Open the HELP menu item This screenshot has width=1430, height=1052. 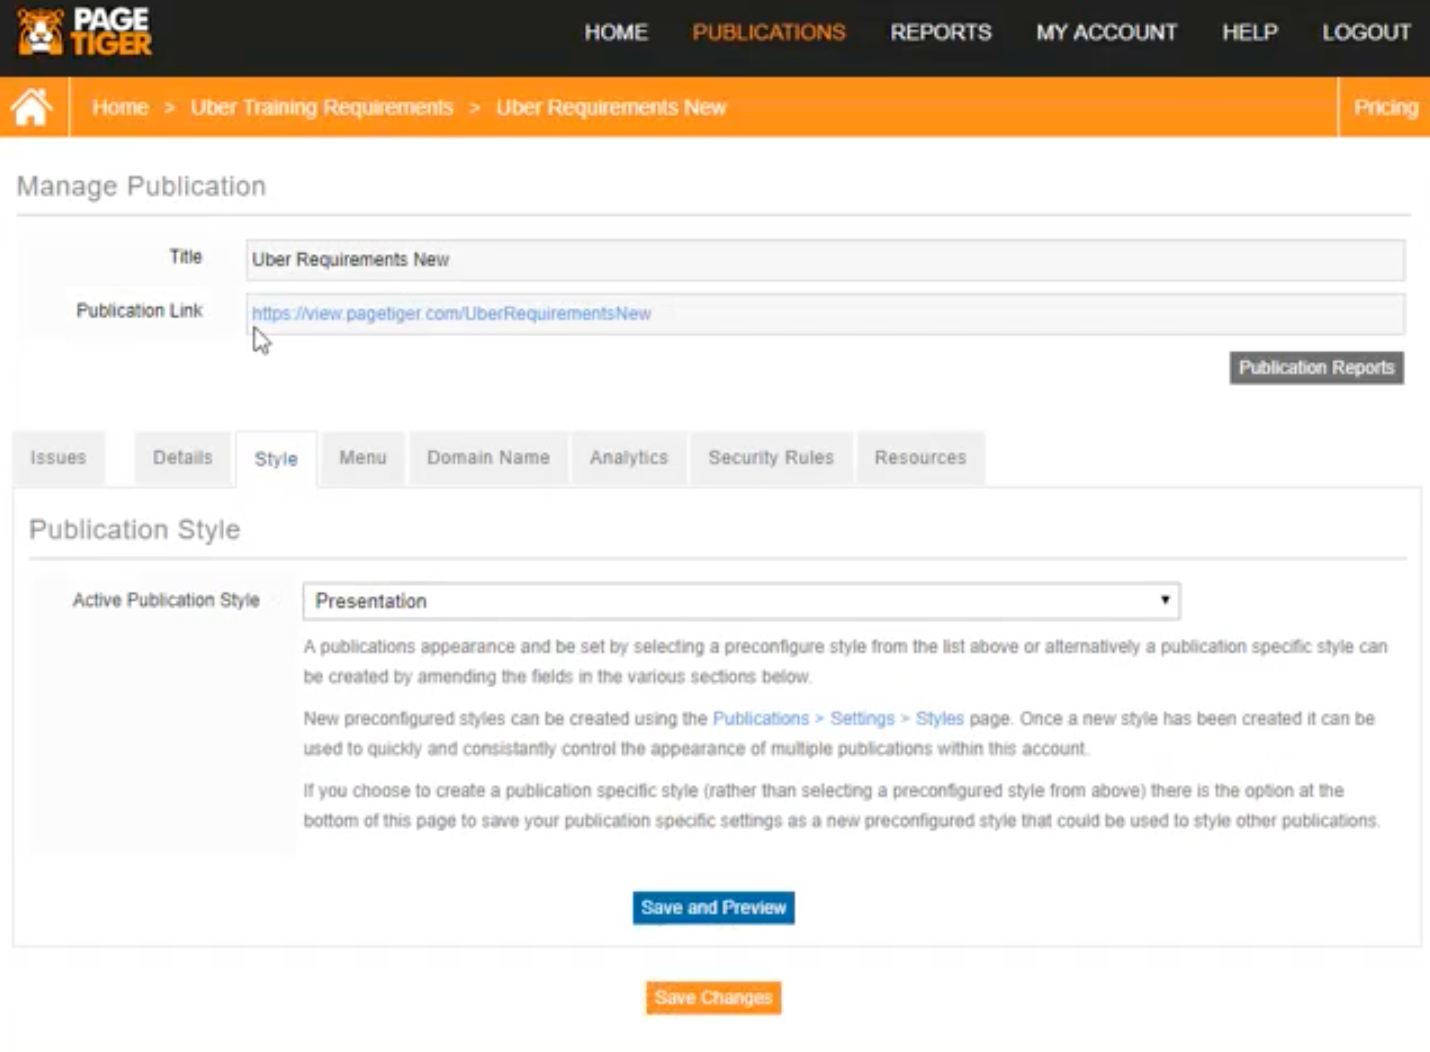[x=1250, y=32]
